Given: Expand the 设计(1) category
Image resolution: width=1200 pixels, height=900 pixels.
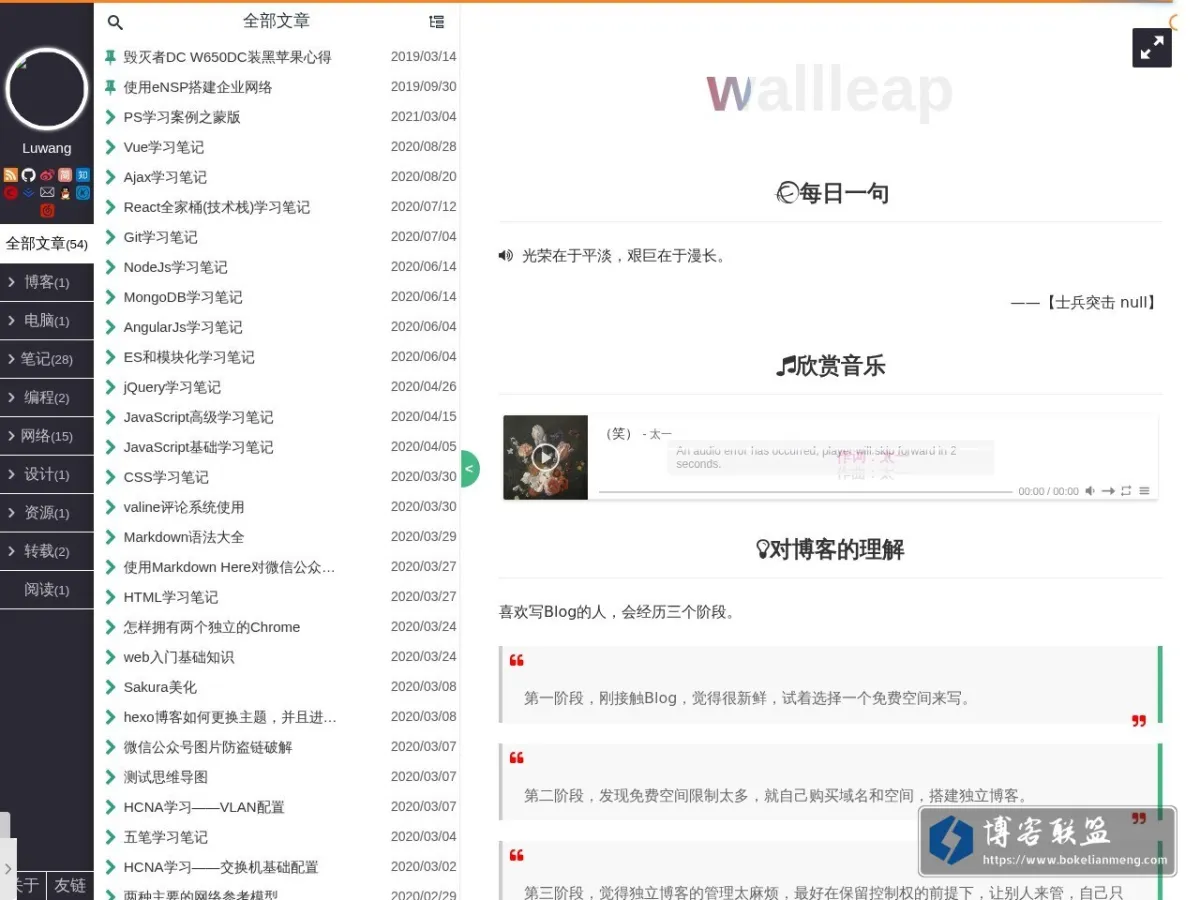Looking at the screenshot, I should tap(47, 475).
